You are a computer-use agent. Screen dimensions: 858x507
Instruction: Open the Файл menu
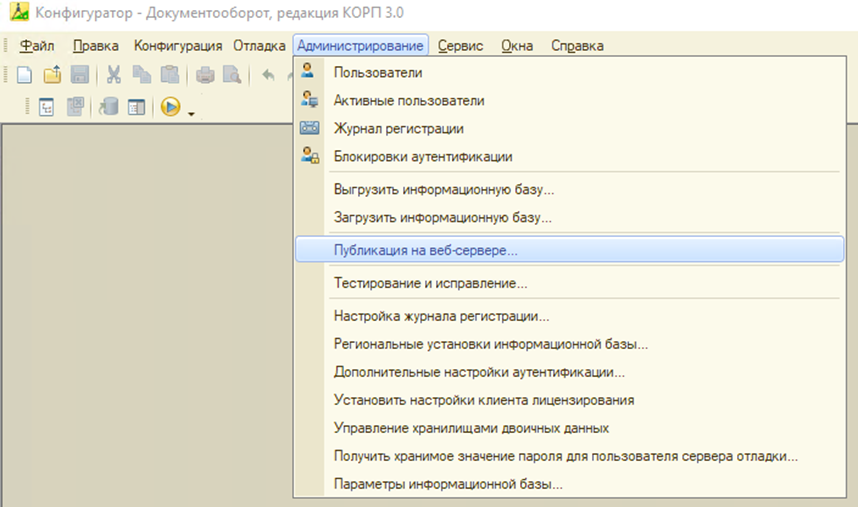point(37,46)
